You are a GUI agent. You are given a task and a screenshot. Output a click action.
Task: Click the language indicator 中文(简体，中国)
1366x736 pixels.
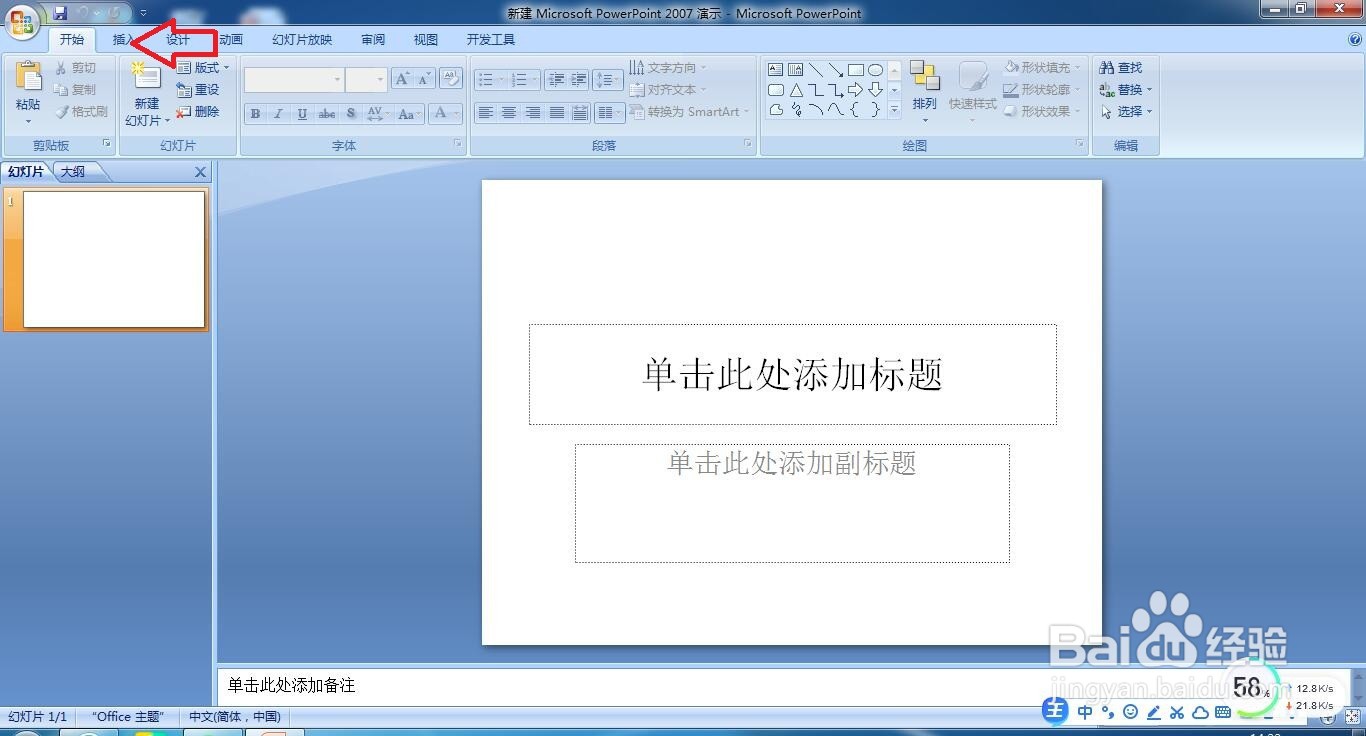point(235,717)
